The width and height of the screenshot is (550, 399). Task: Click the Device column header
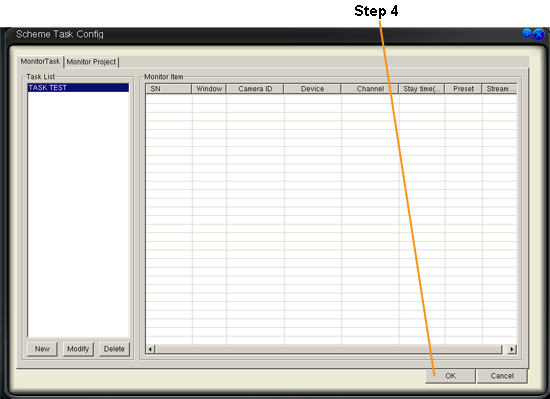pyautogui.click(x=312, y=89)
